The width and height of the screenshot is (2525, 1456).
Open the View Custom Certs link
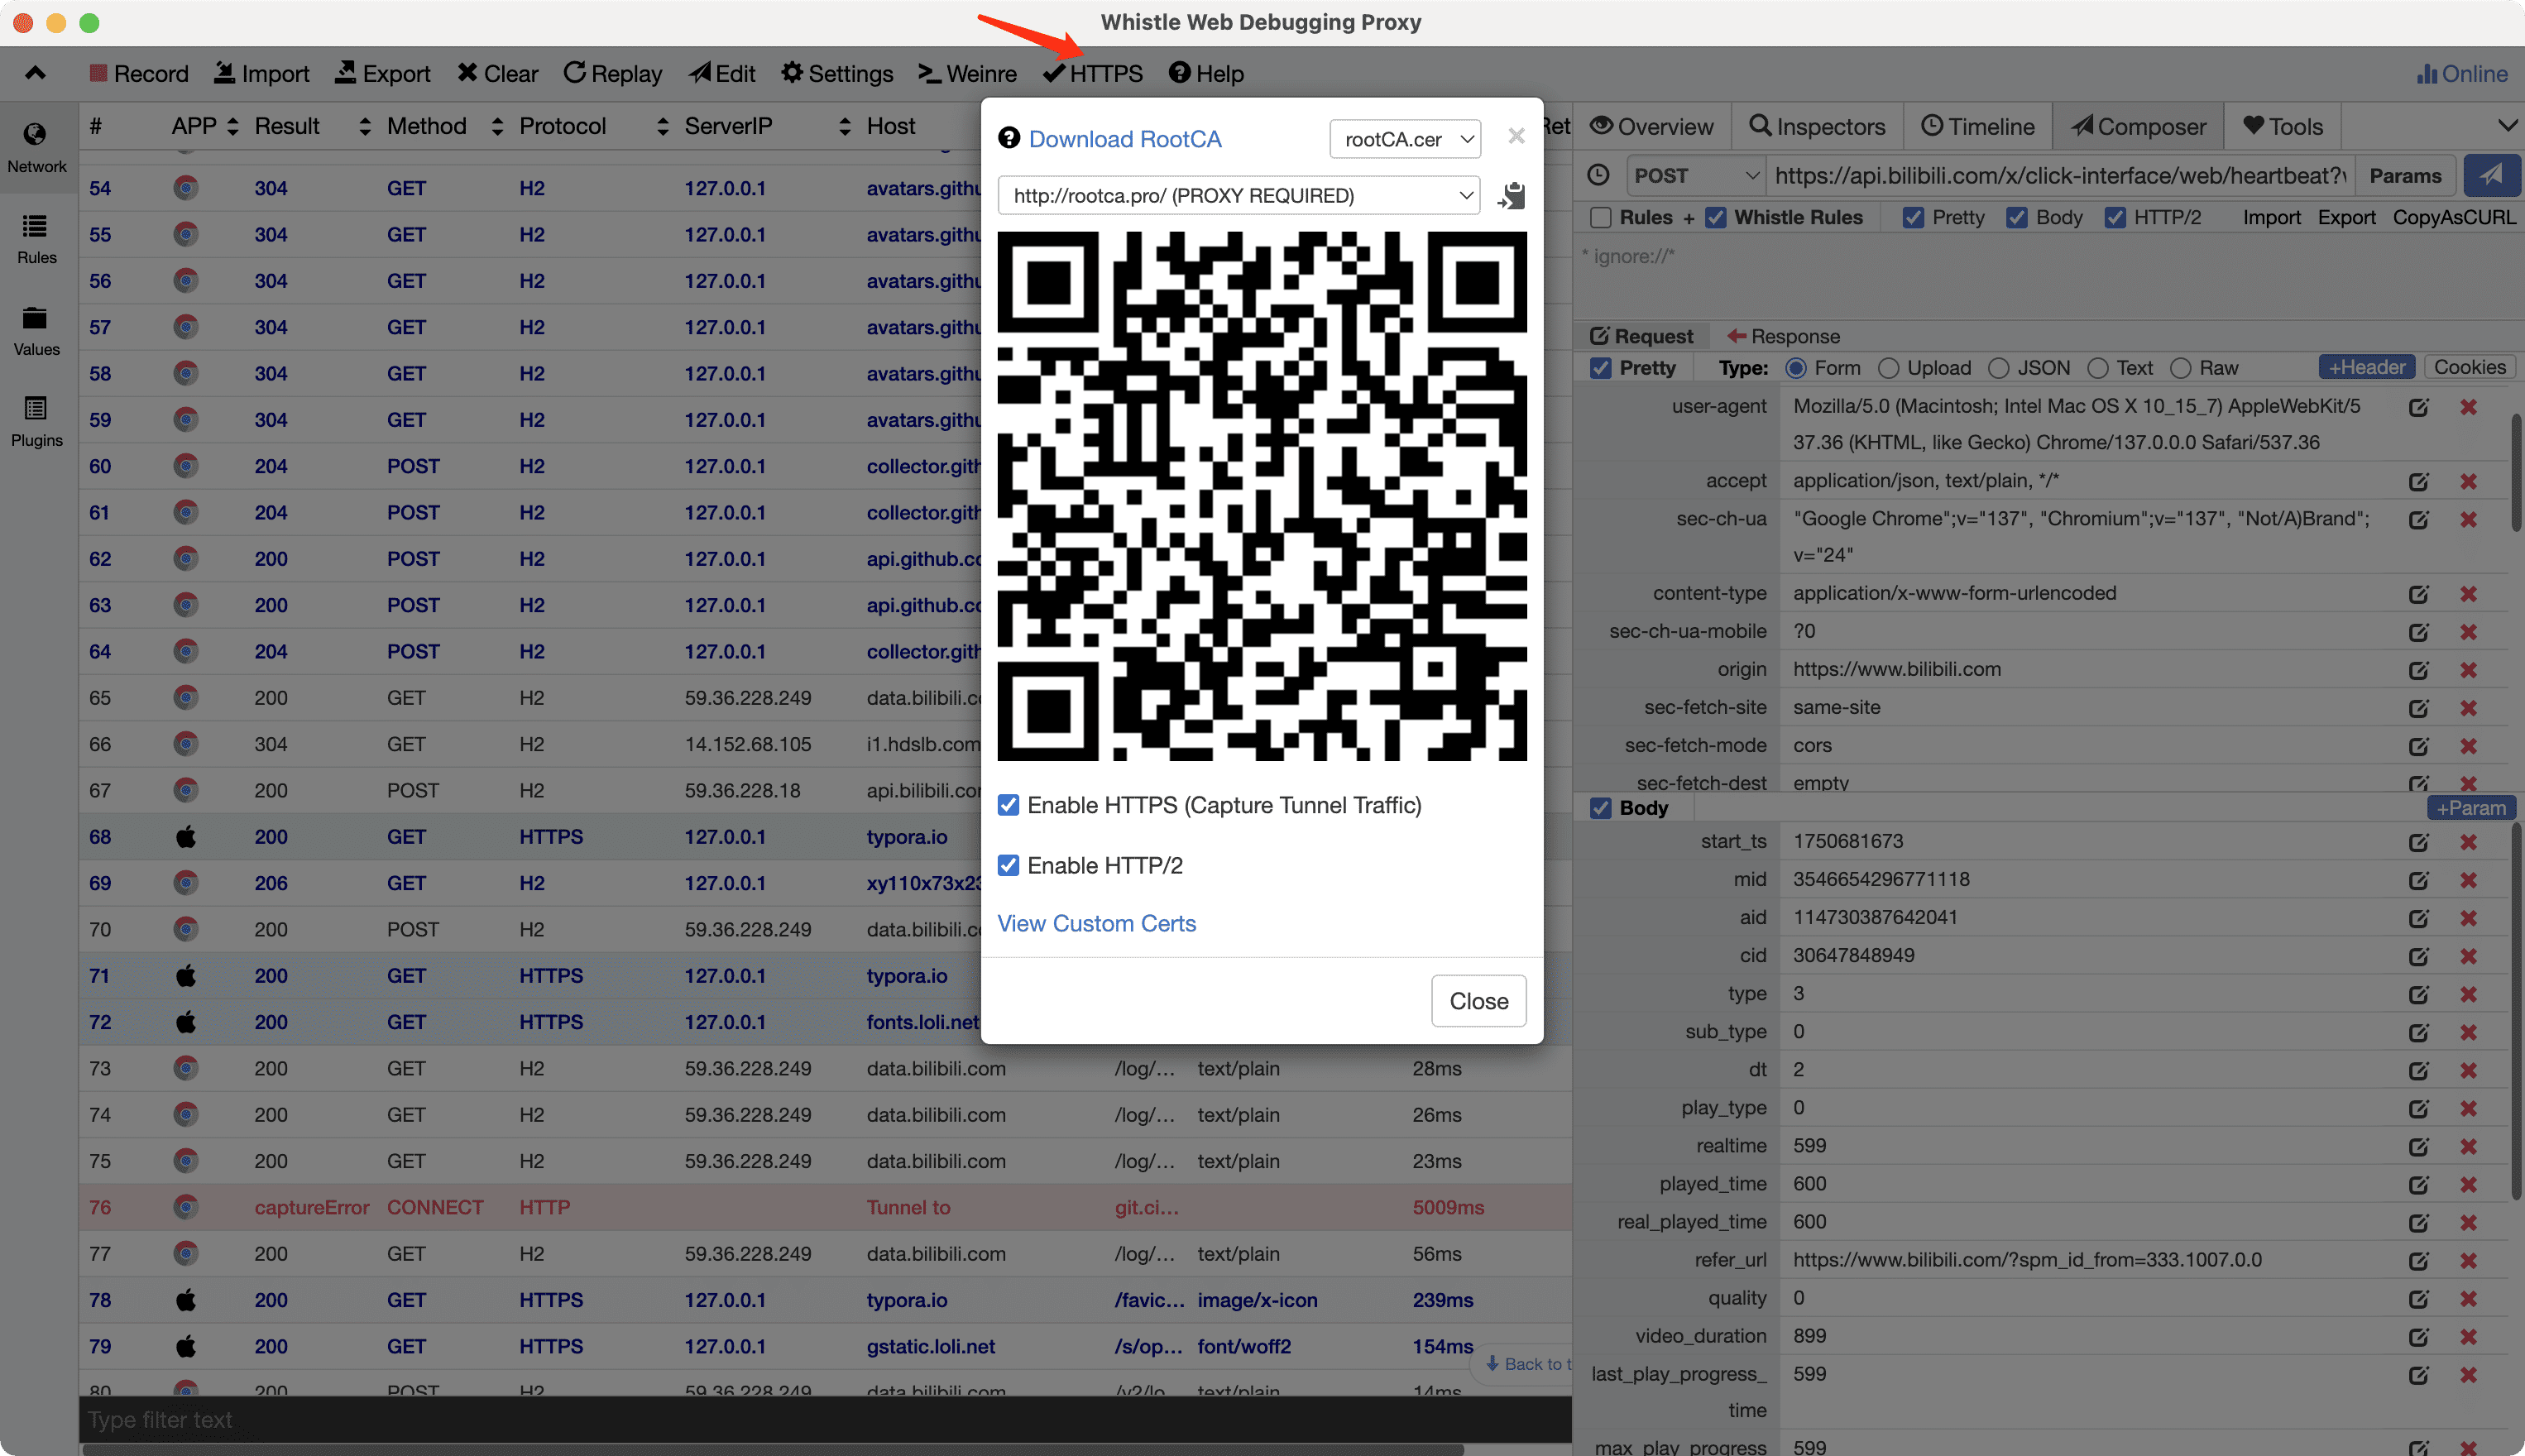pos(1096,923)
